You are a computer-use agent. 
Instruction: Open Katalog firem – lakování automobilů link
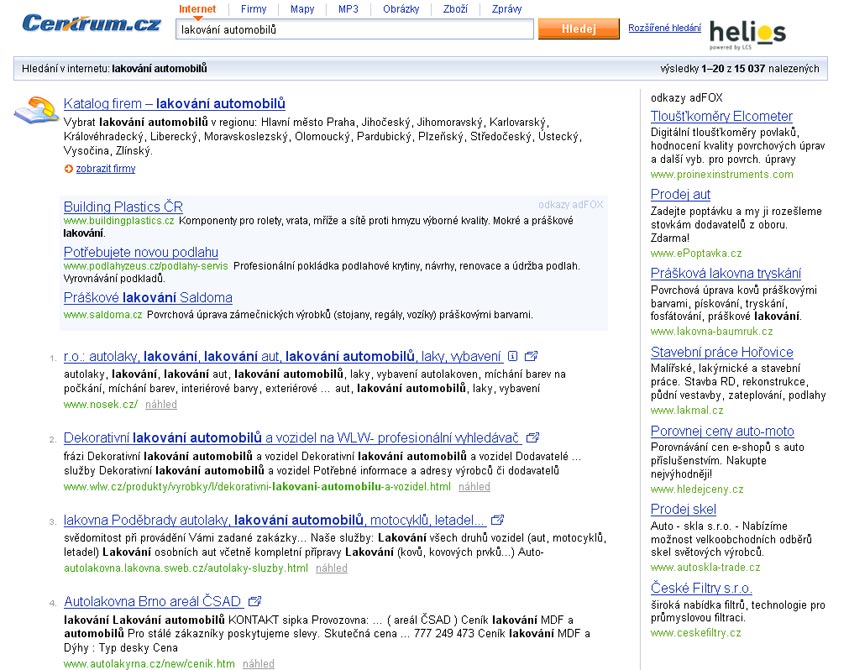[174, 103]
